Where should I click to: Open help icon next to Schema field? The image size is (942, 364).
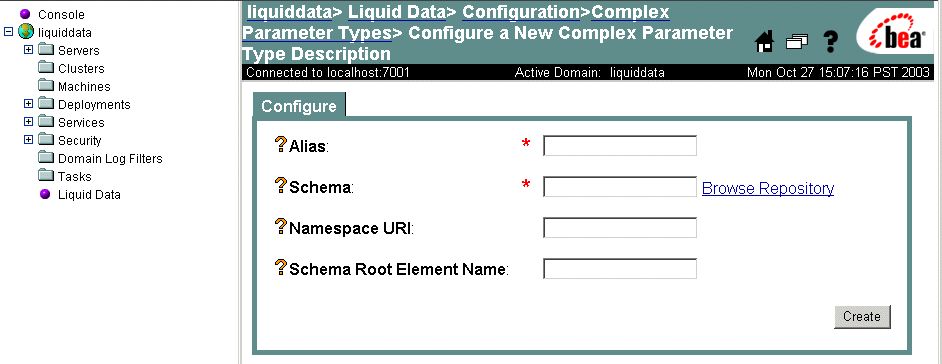pos(281,186)
